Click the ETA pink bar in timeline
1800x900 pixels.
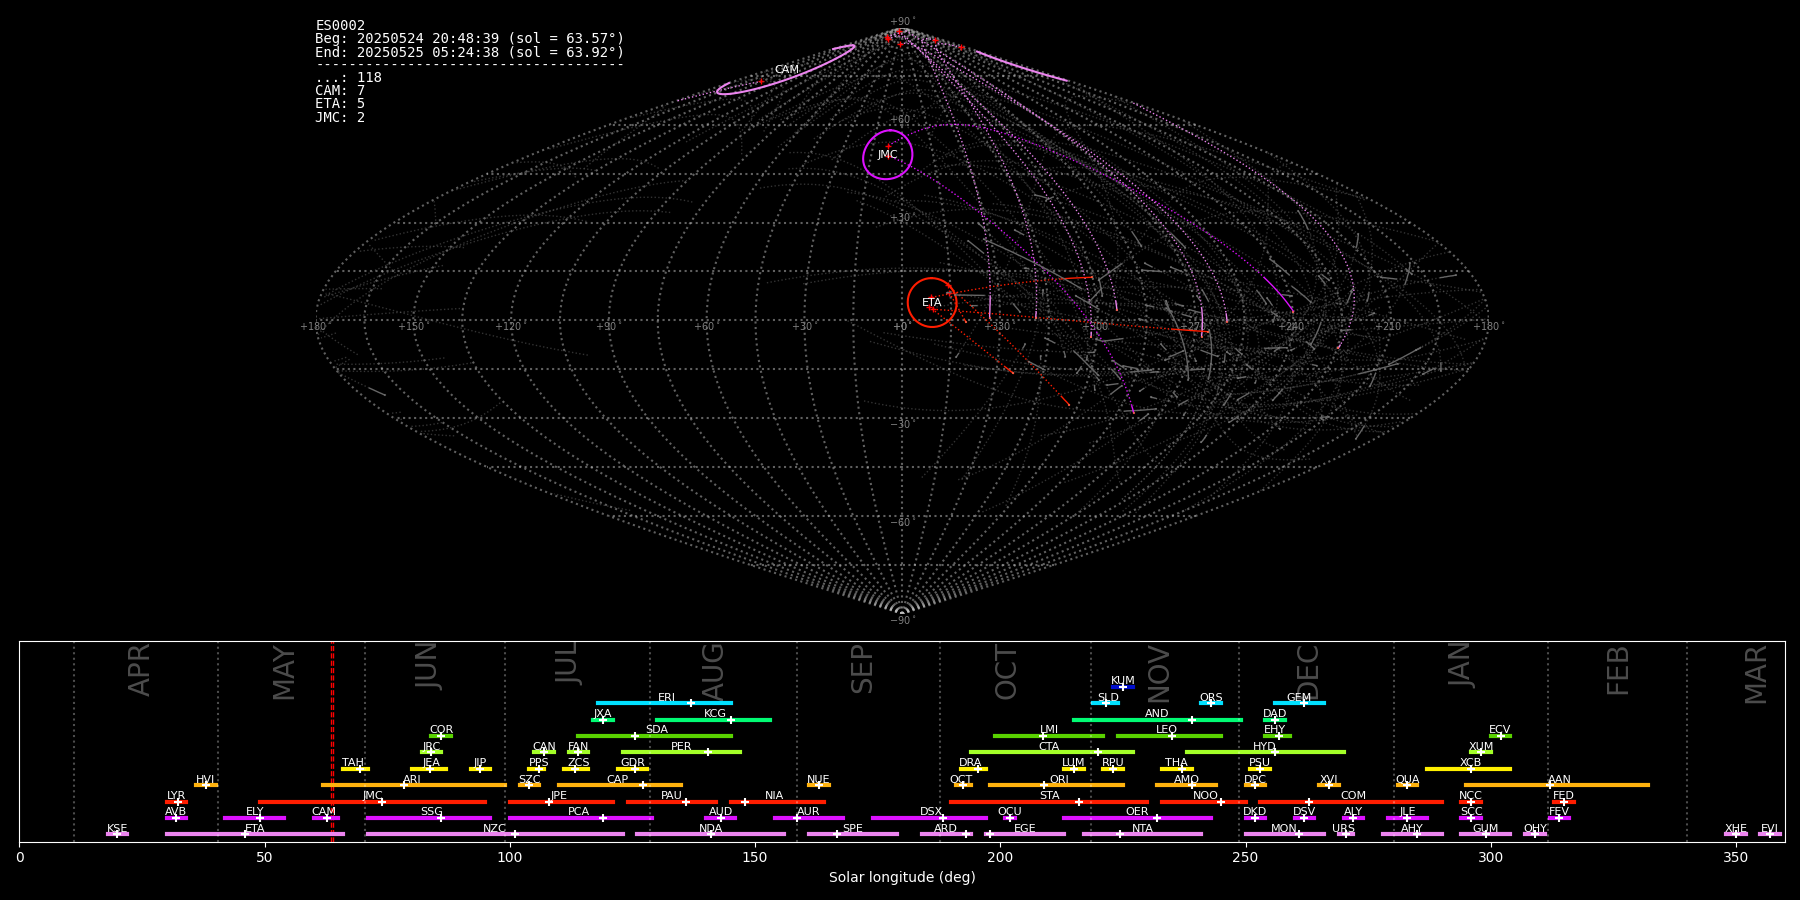tap(255, 834)
